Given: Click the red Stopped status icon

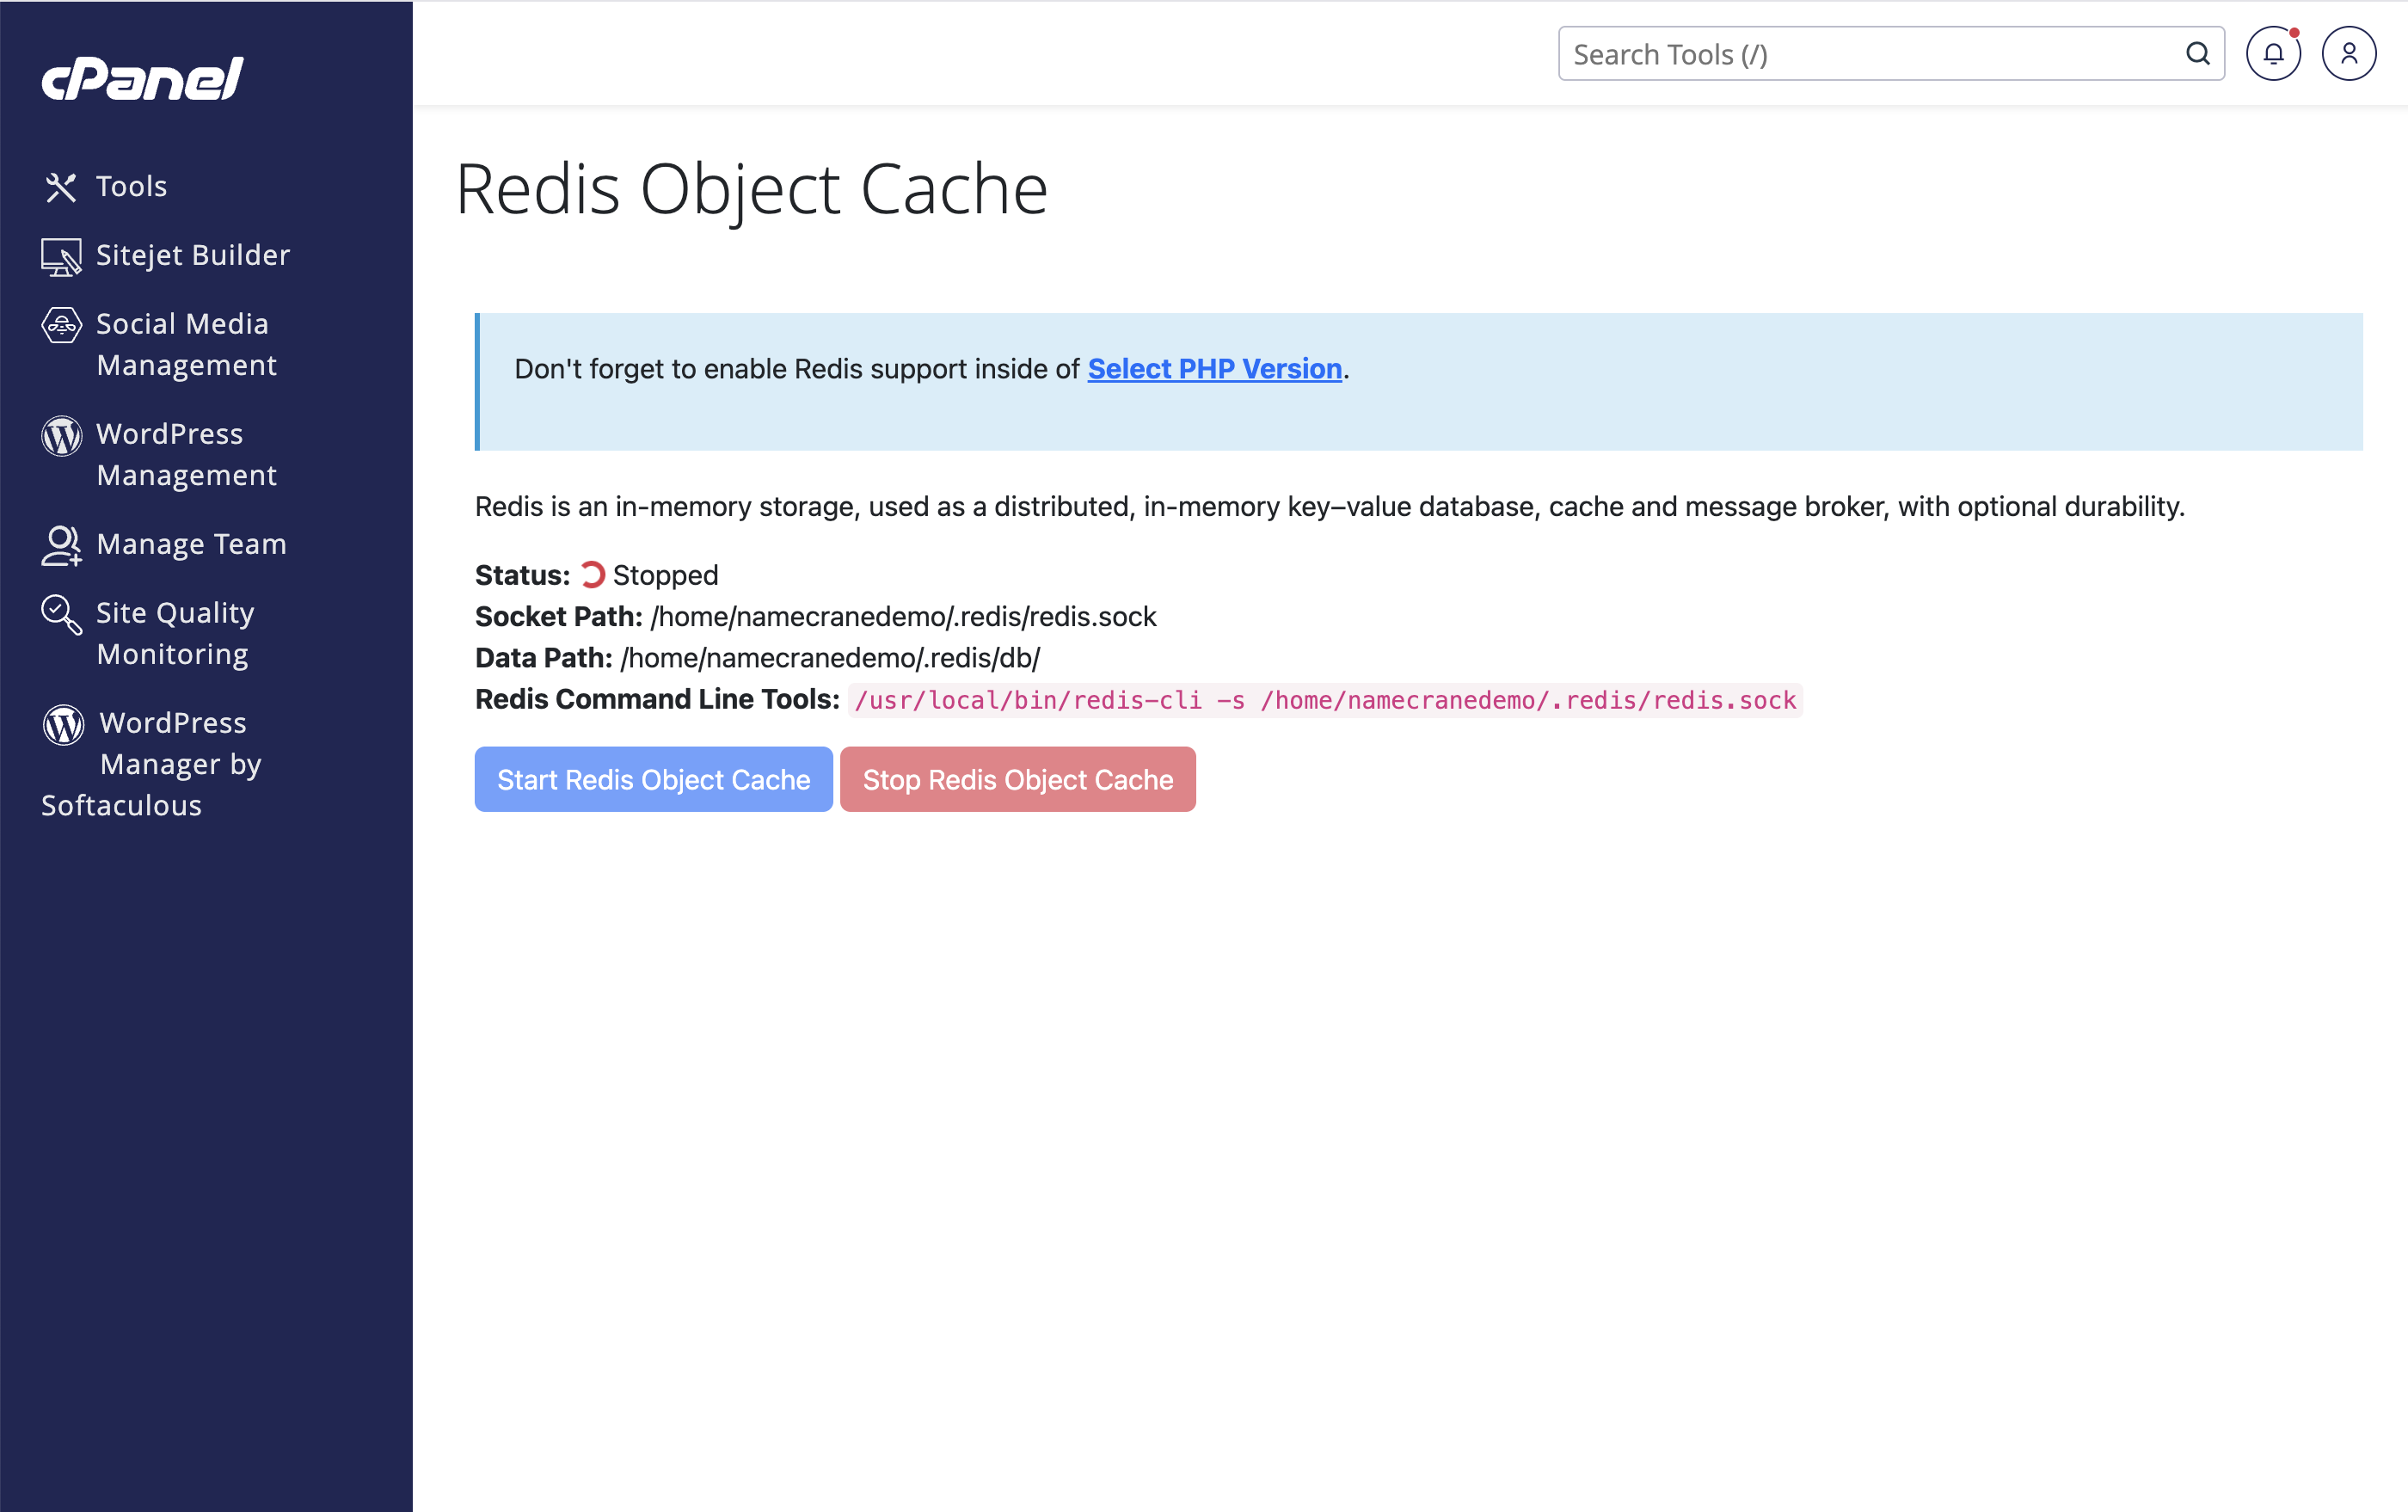Looking at the screenshot, I should [x=593, y=574].
